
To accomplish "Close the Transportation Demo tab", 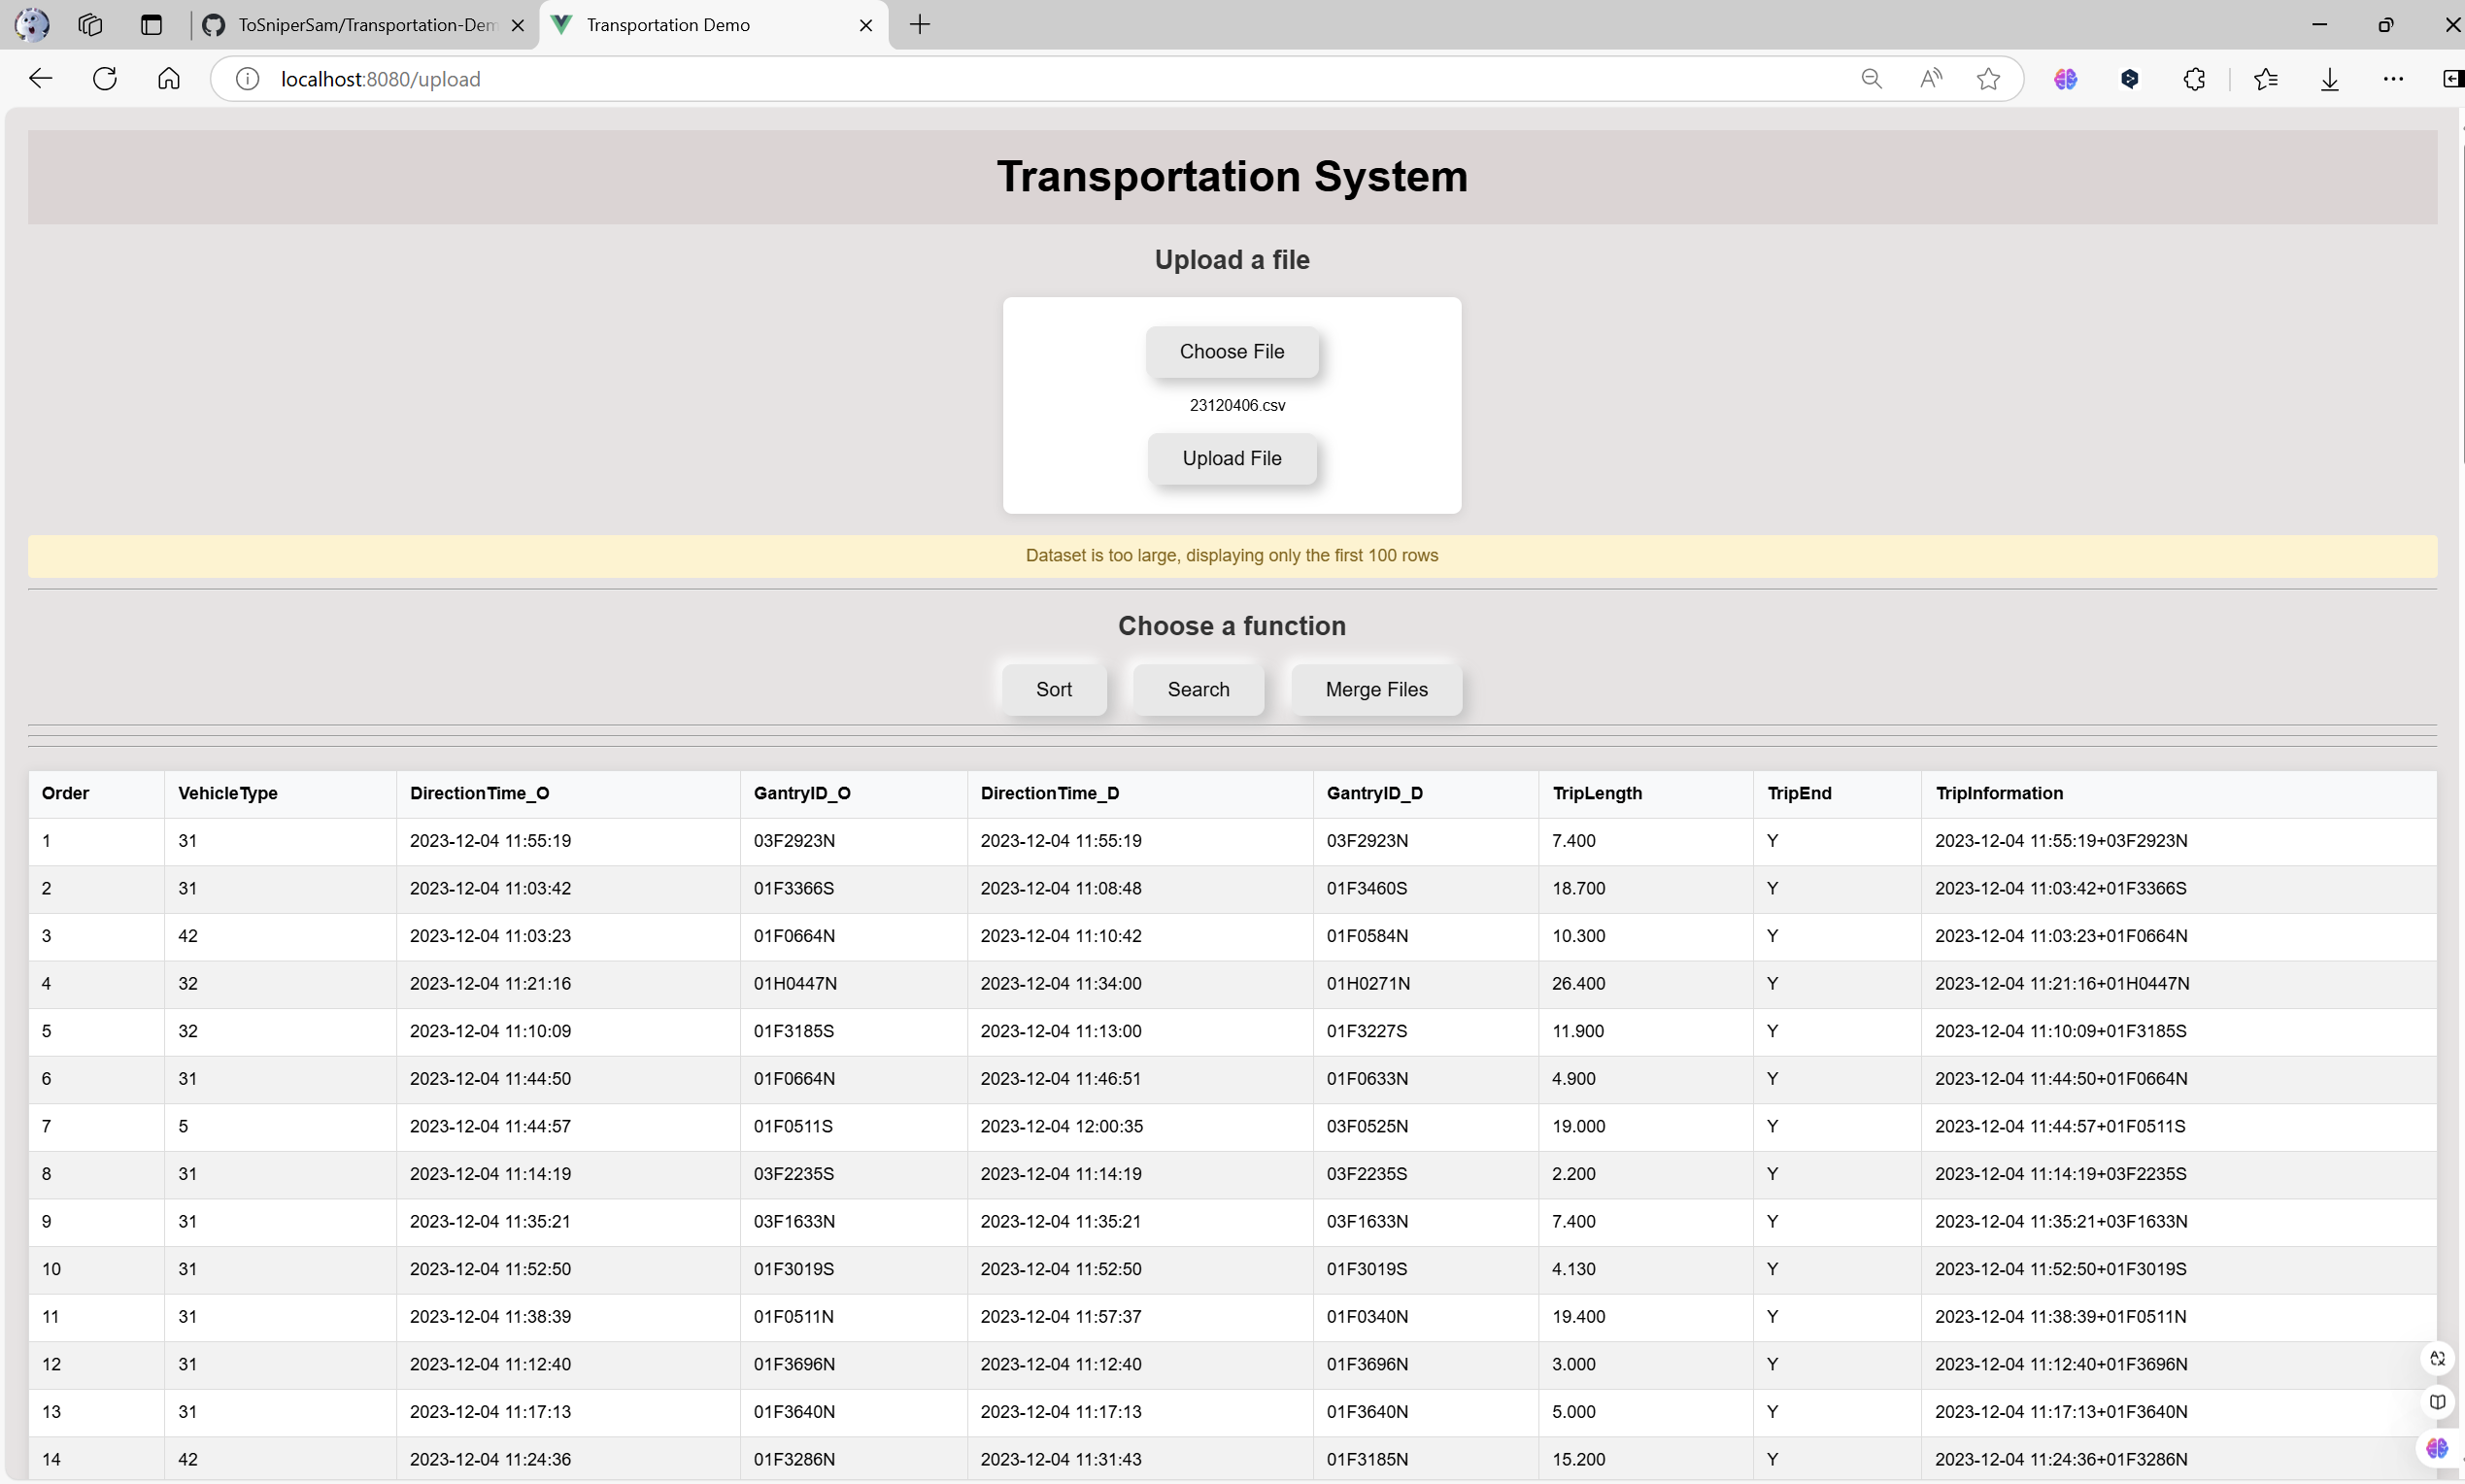I will click(866, 25).
